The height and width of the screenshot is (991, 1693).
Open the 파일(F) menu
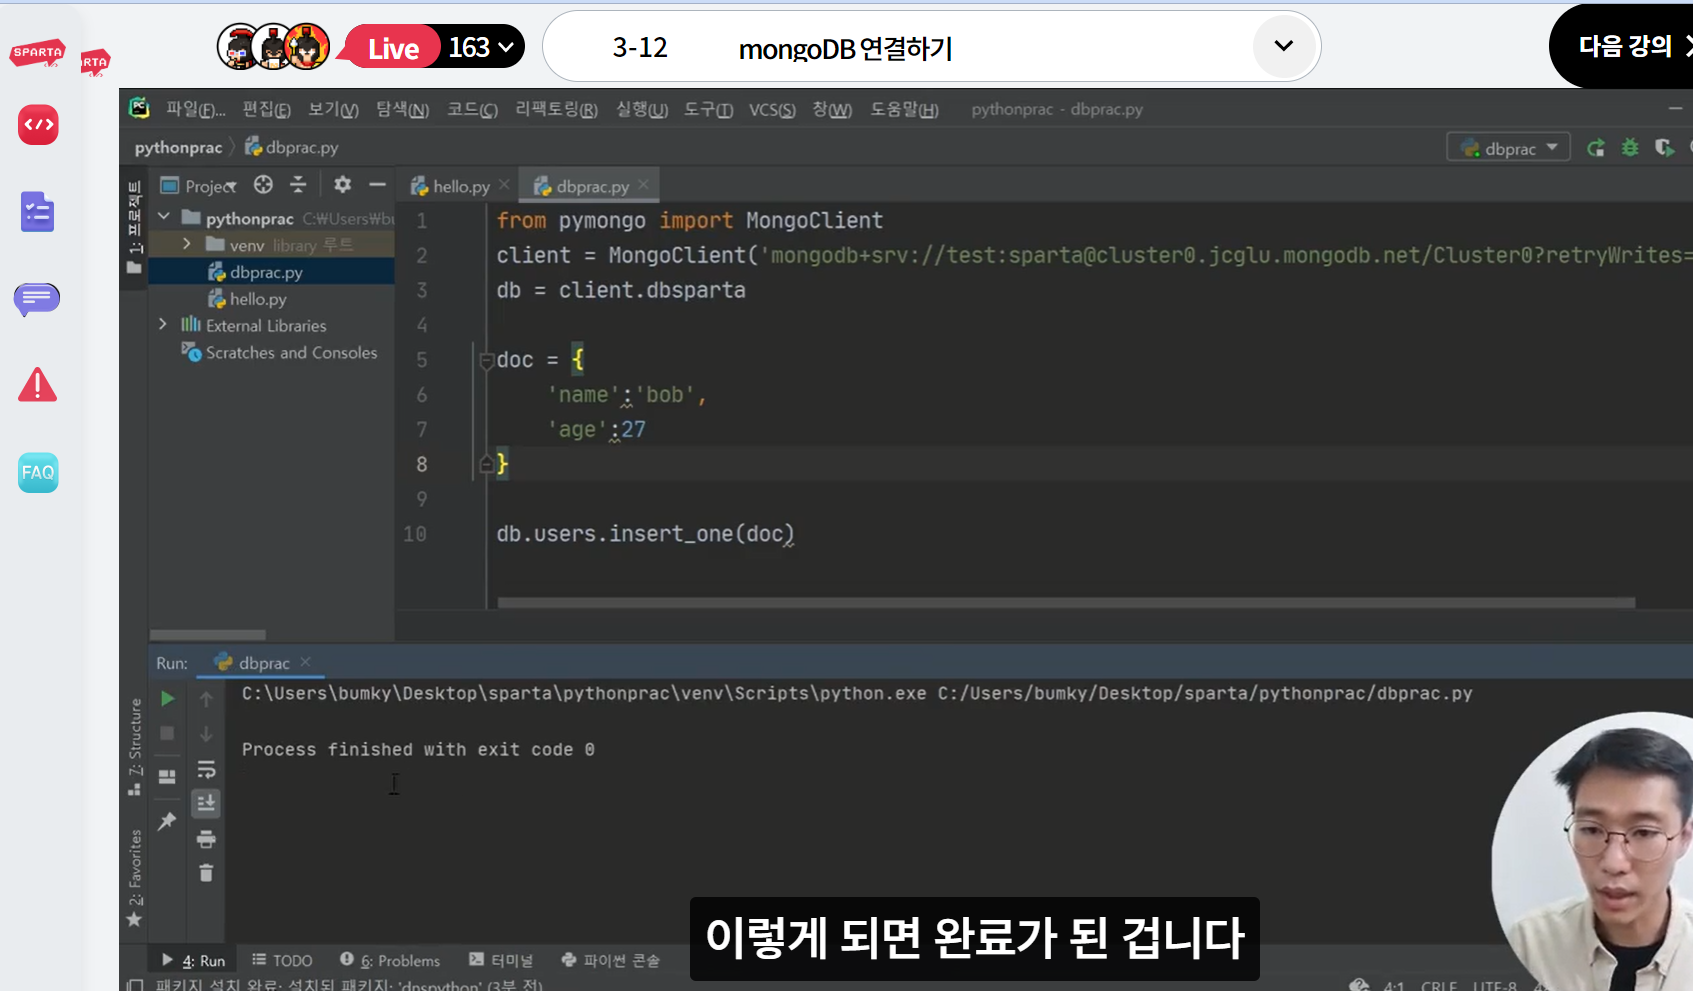click(x=196, y=109)
